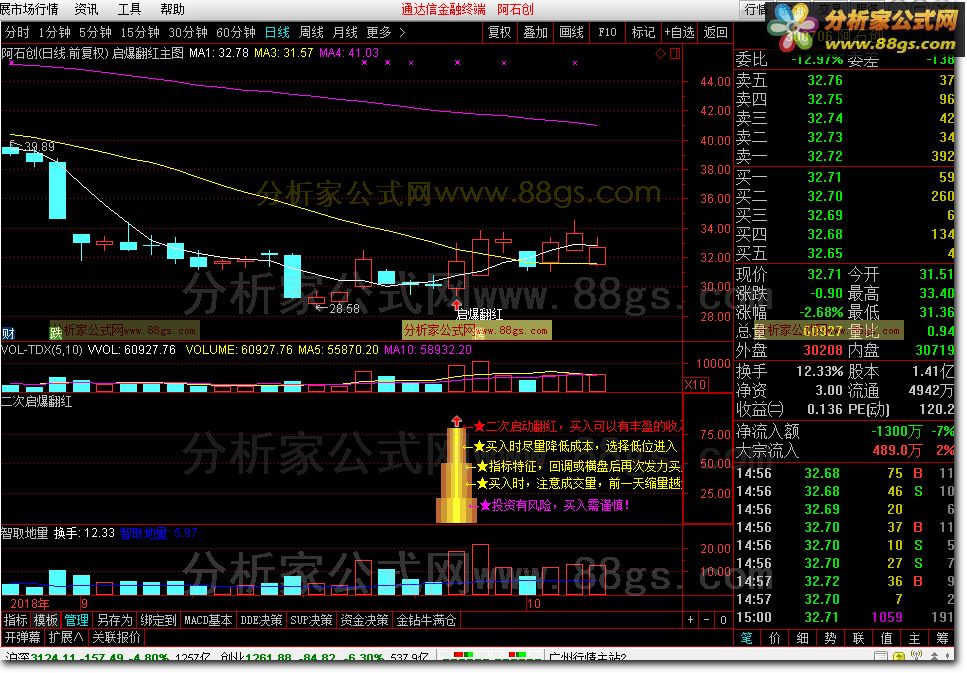
Task: Click the 关联报价 button
Action: point(117,637)
